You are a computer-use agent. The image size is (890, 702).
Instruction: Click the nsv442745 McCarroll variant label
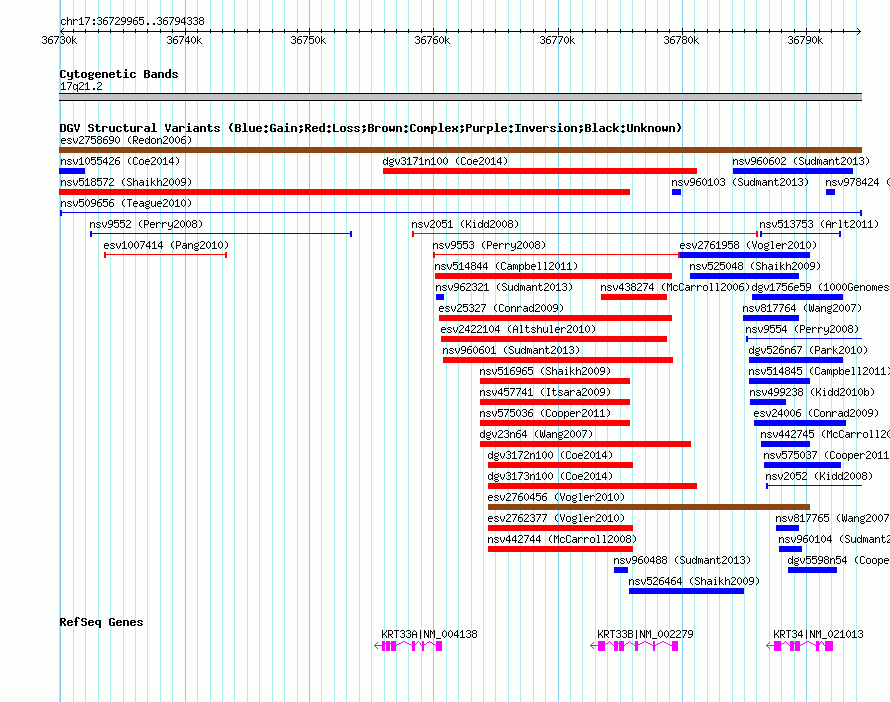825,434
